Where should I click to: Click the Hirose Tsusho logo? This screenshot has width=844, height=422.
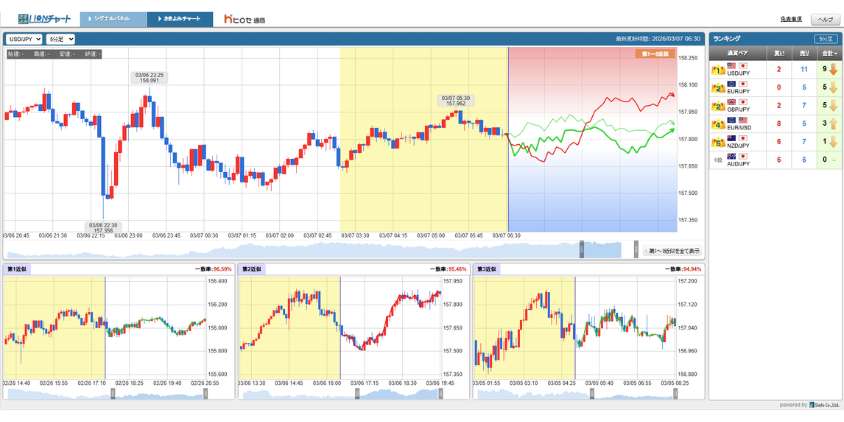point(245,19)
